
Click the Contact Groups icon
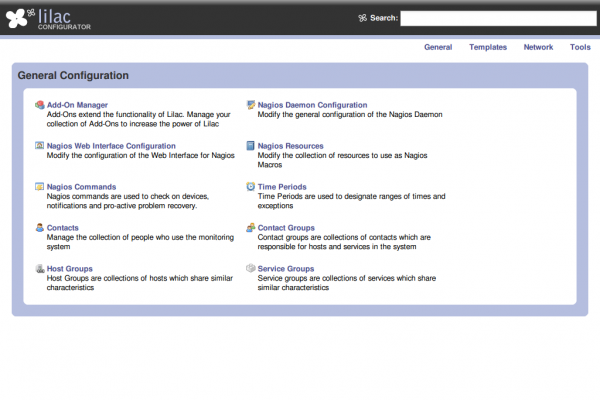[250, 228]
